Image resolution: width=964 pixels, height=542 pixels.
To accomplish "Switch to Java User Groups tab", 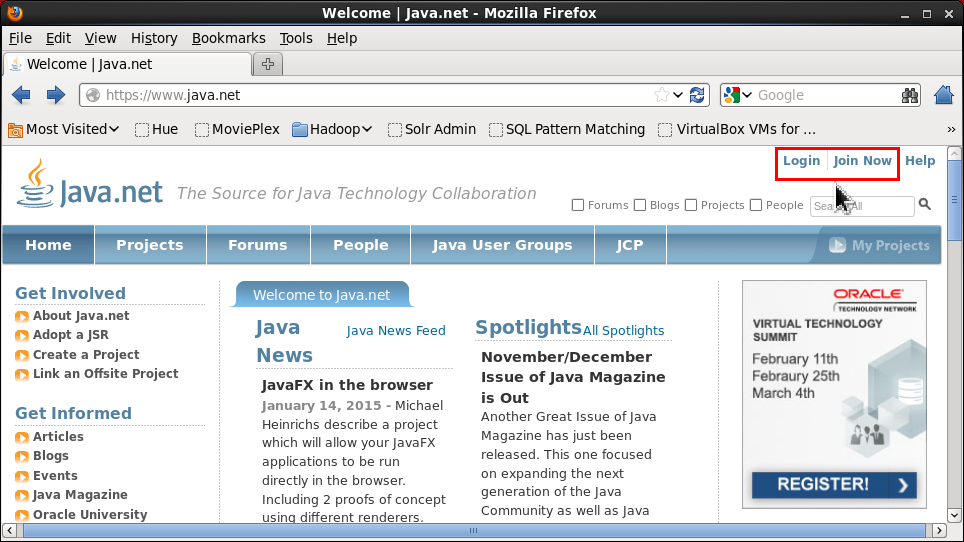I will pyautogui.click(x=502, y=245).
